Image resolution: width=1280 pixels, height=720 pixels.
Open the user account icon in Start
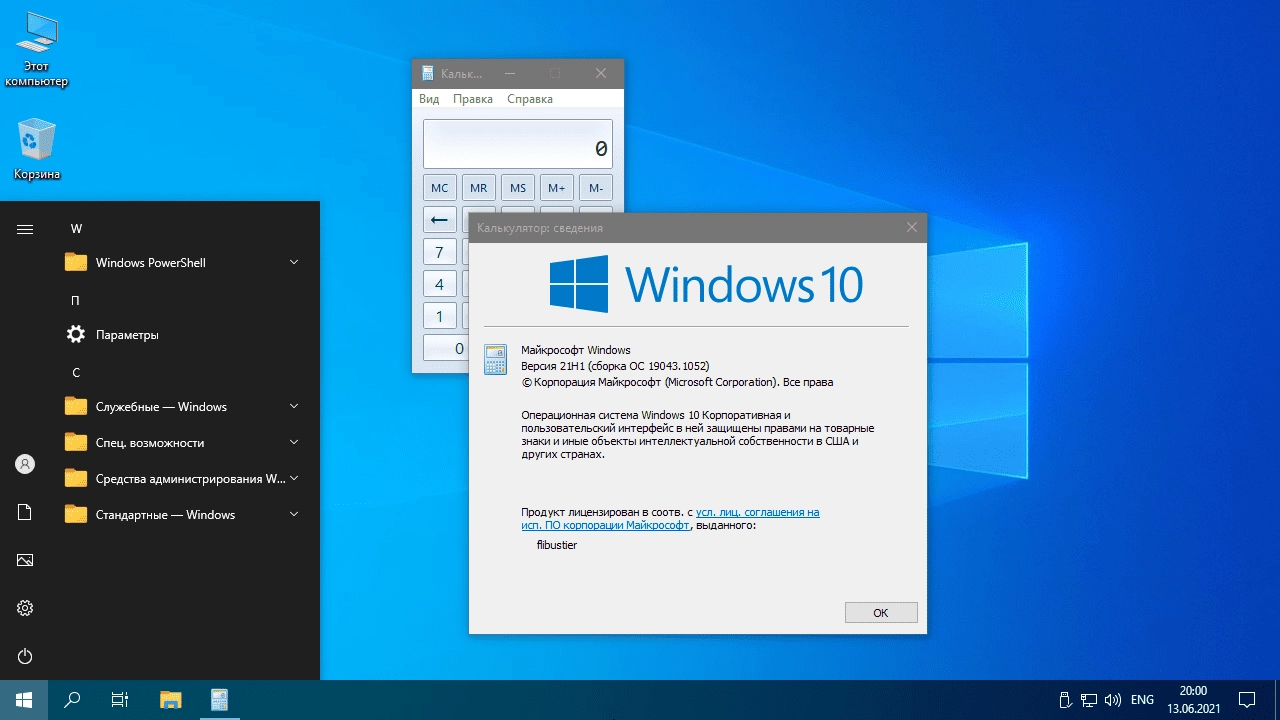25,464
